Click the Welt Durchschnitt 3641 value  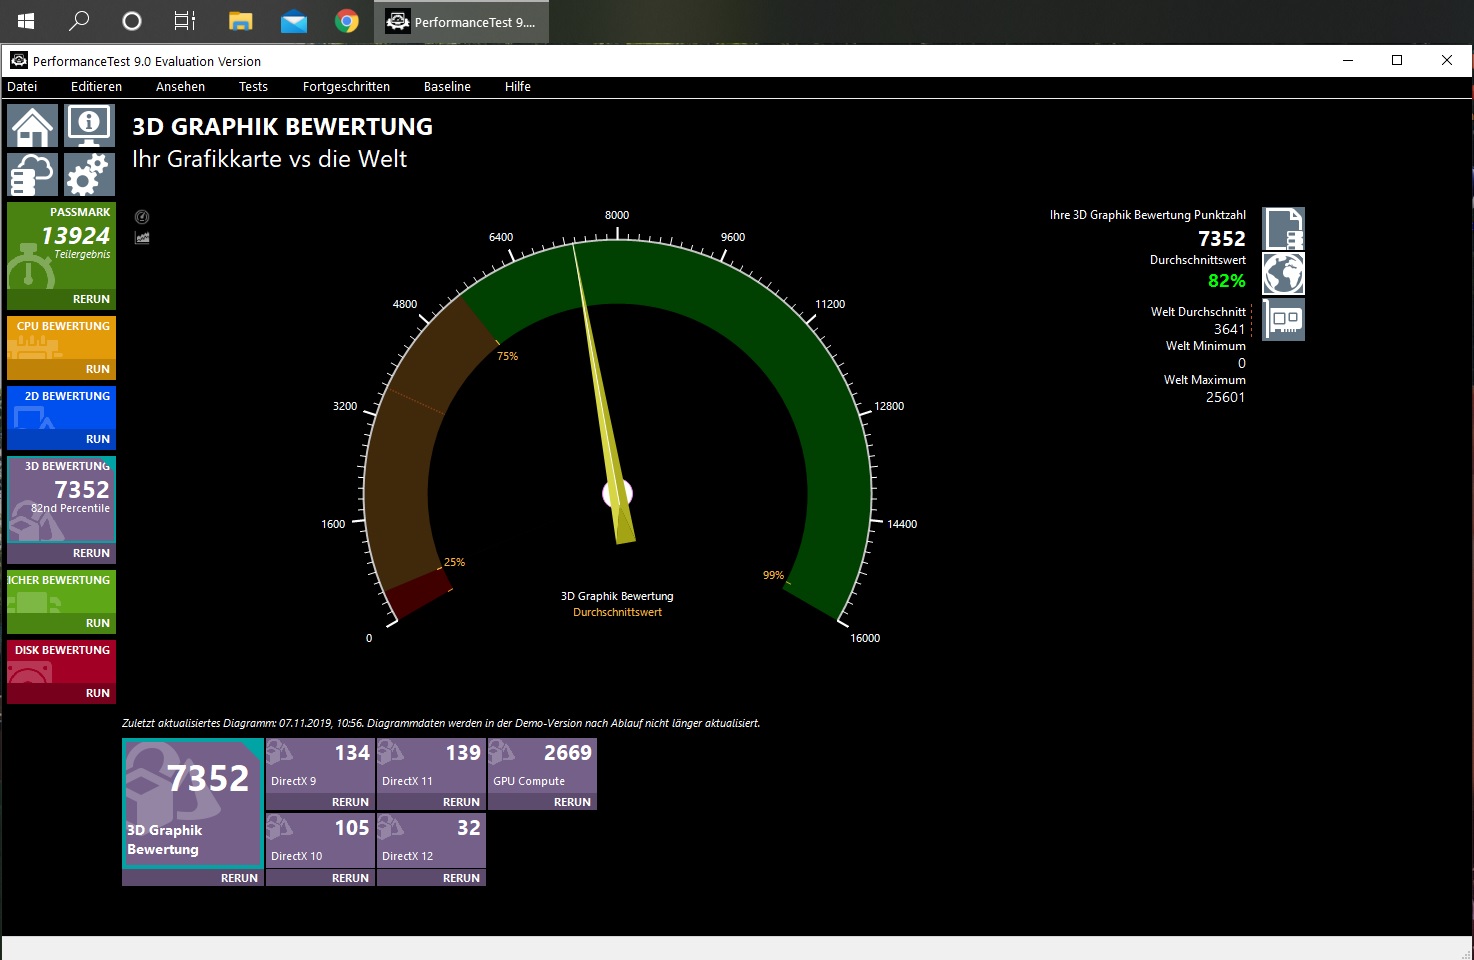pyautogui.click(x=1229, y=329)
